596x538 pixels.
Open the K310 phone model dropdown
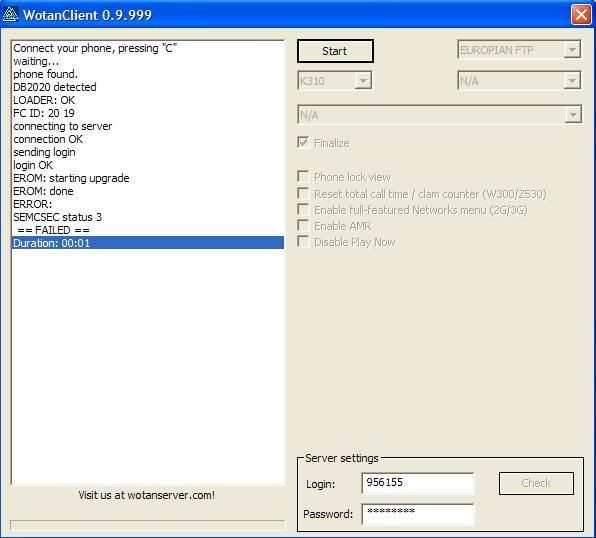[x=363, y=81]
